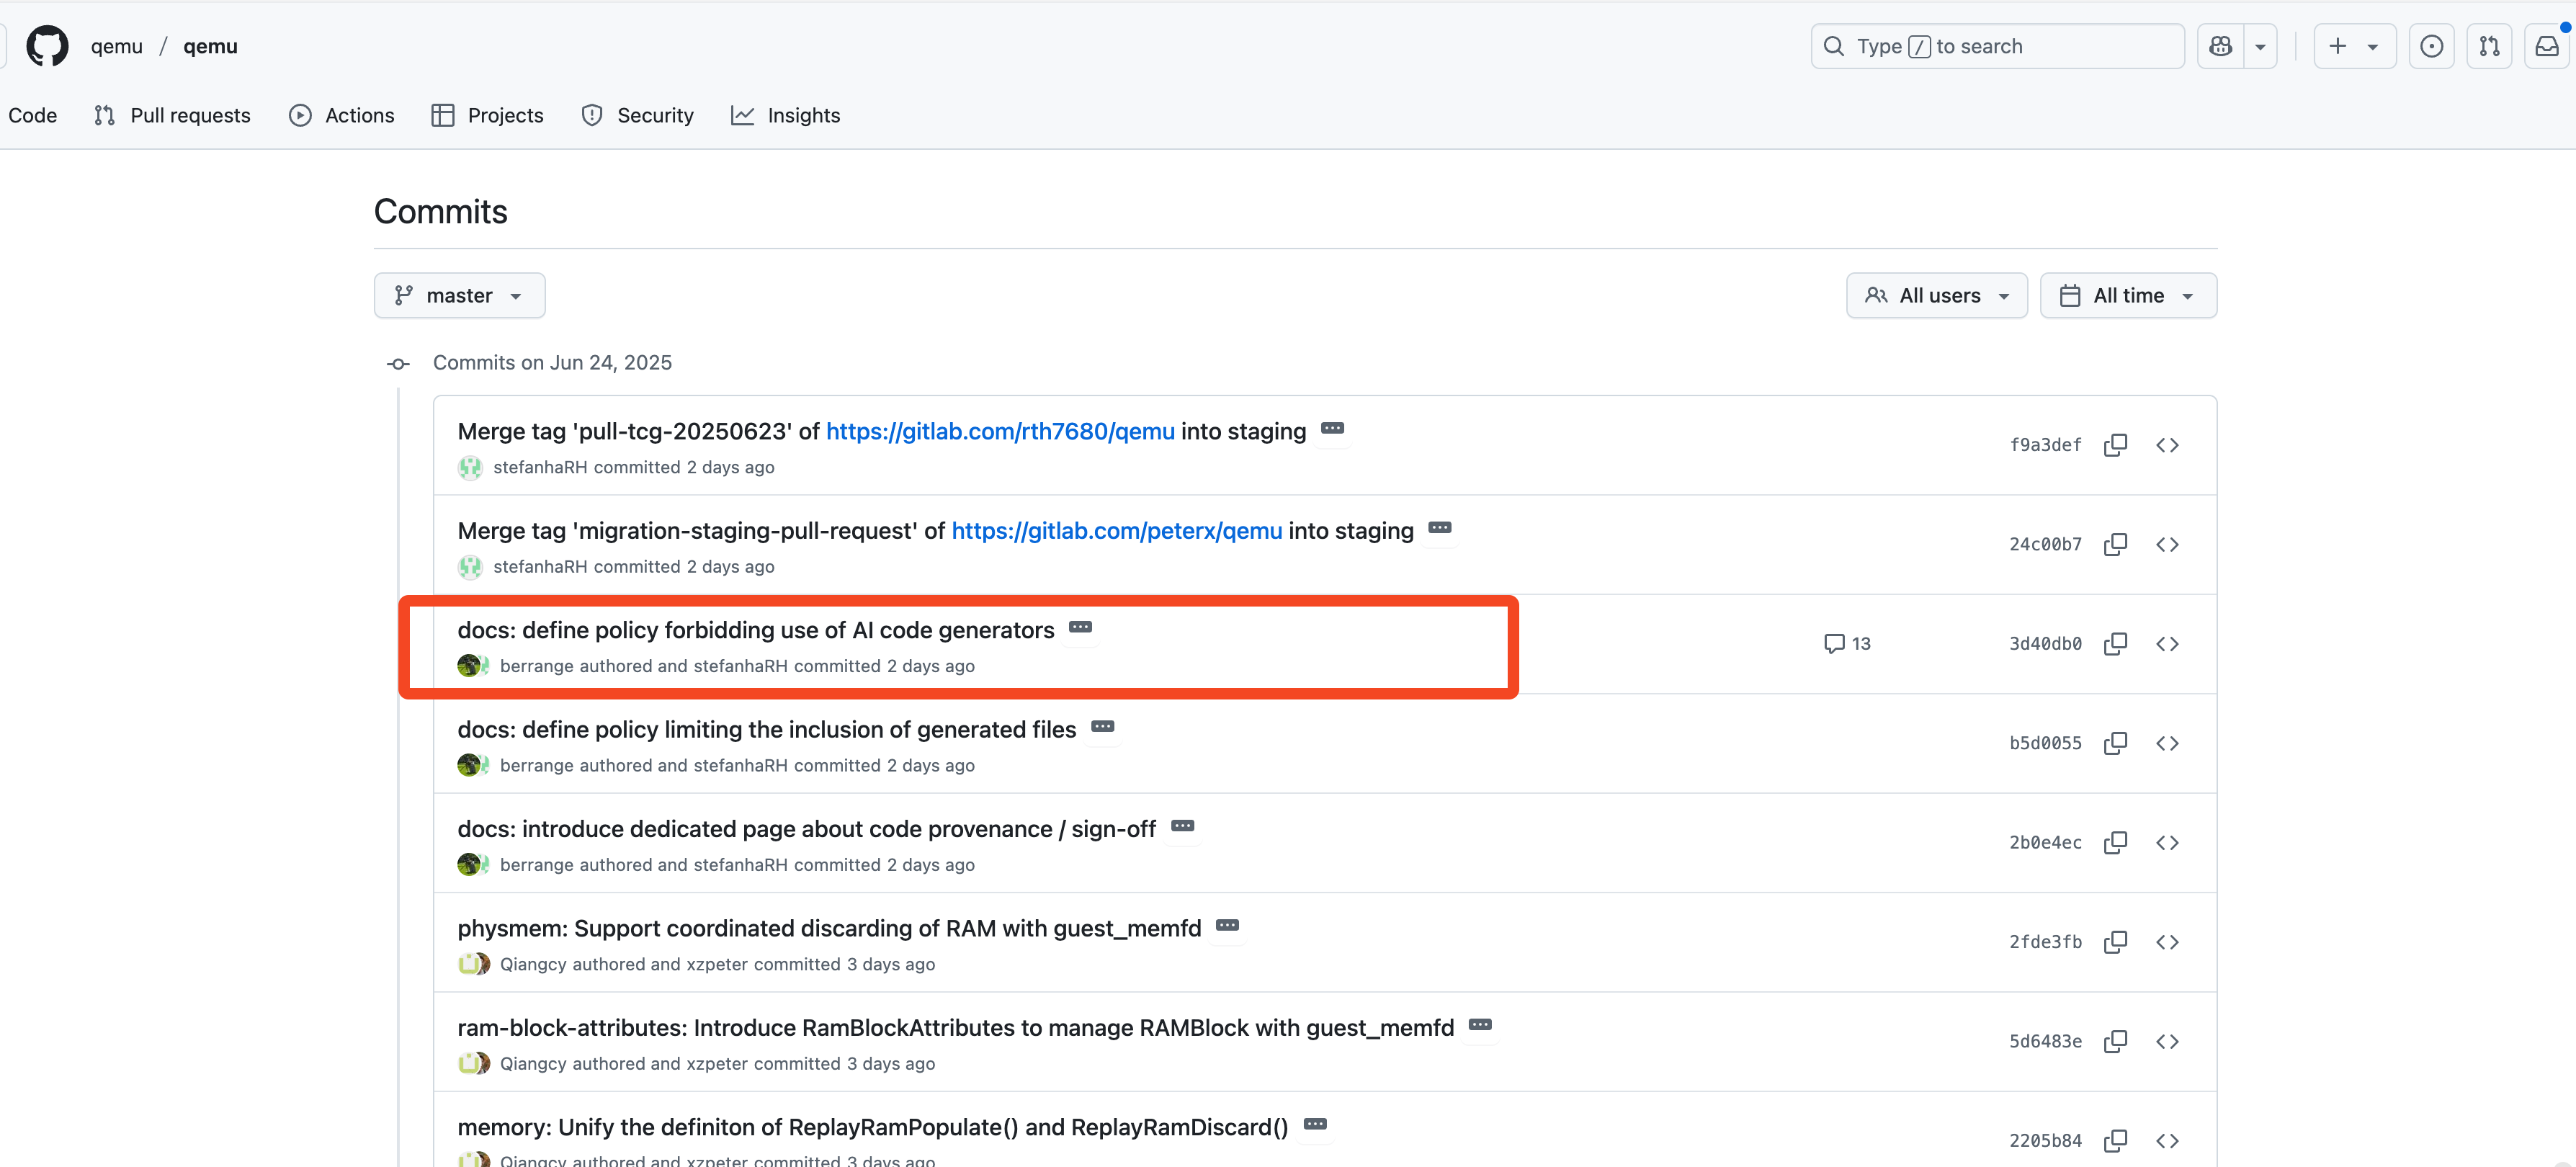Screen dimensions: 2576x1167
Task: Copy full SHA for 5d6483e
Action: tap(2115, 1042)
